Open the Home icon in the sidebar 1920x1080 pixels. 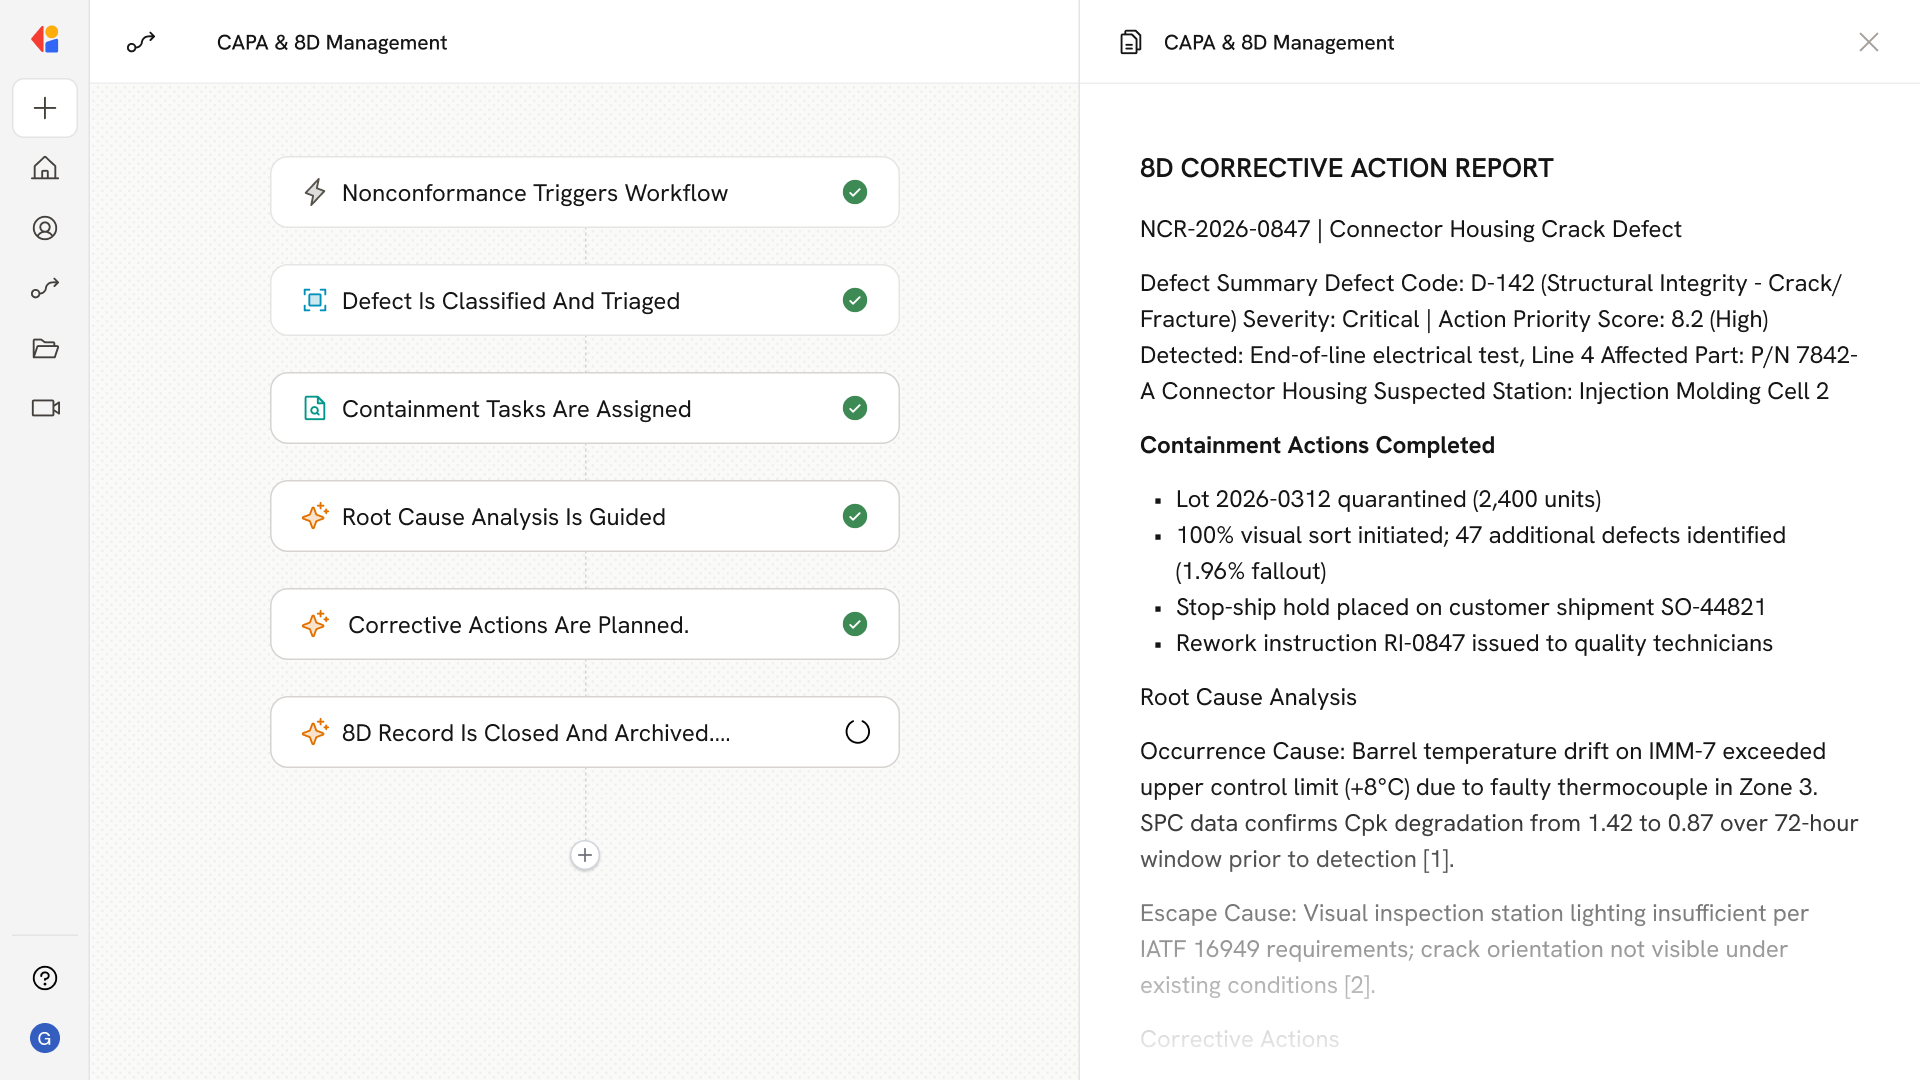coord(45,168)
